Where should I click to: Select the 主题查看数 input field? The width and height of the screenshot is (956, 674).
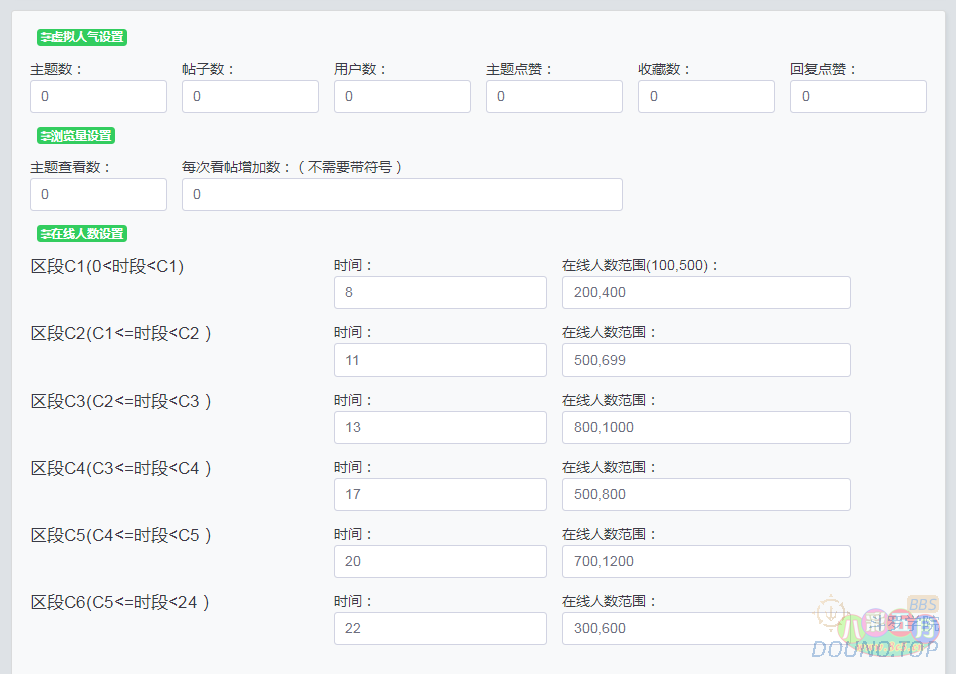(x=98, y=195)
